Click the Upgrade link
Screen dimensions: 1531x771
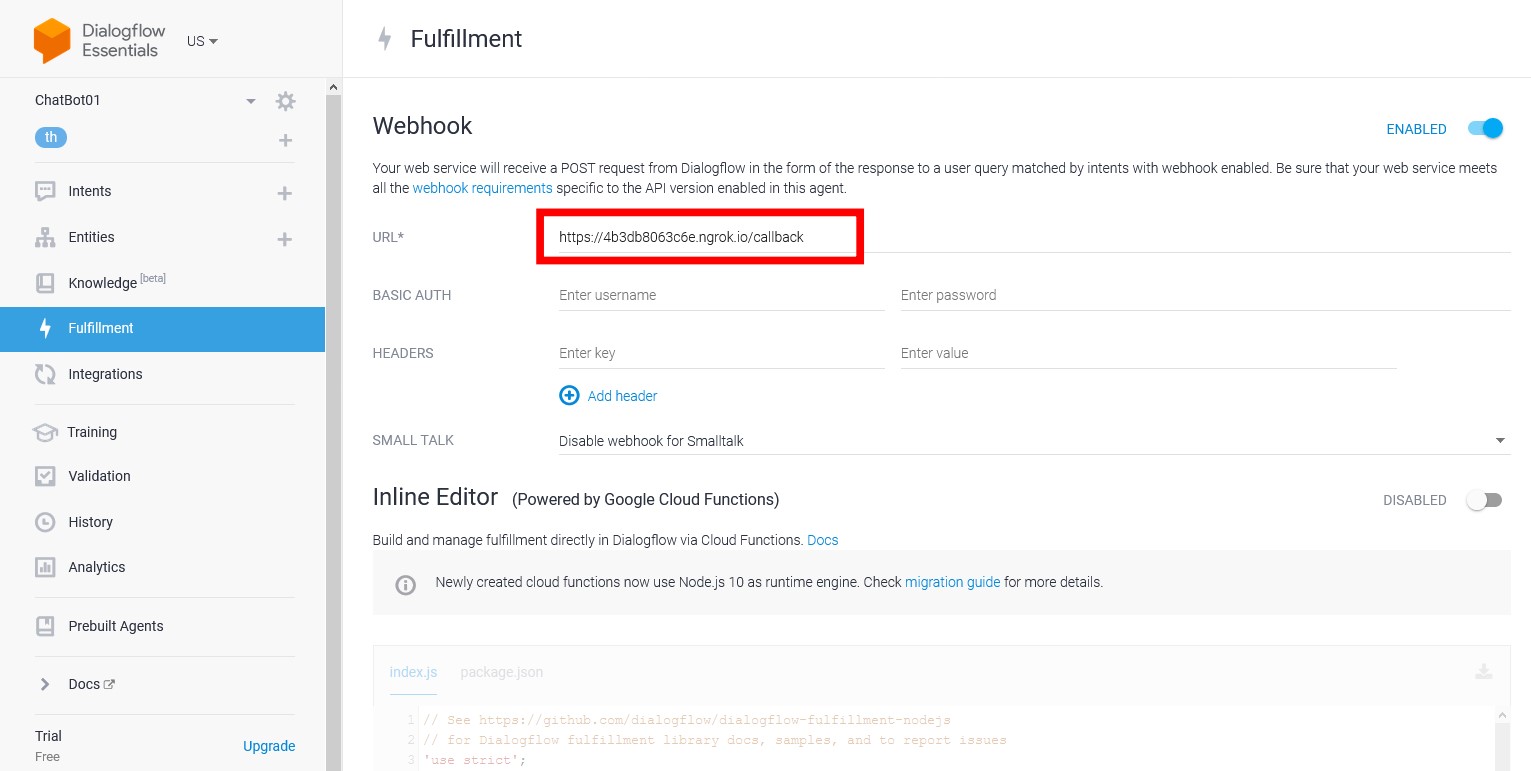[x=269, y=746]
